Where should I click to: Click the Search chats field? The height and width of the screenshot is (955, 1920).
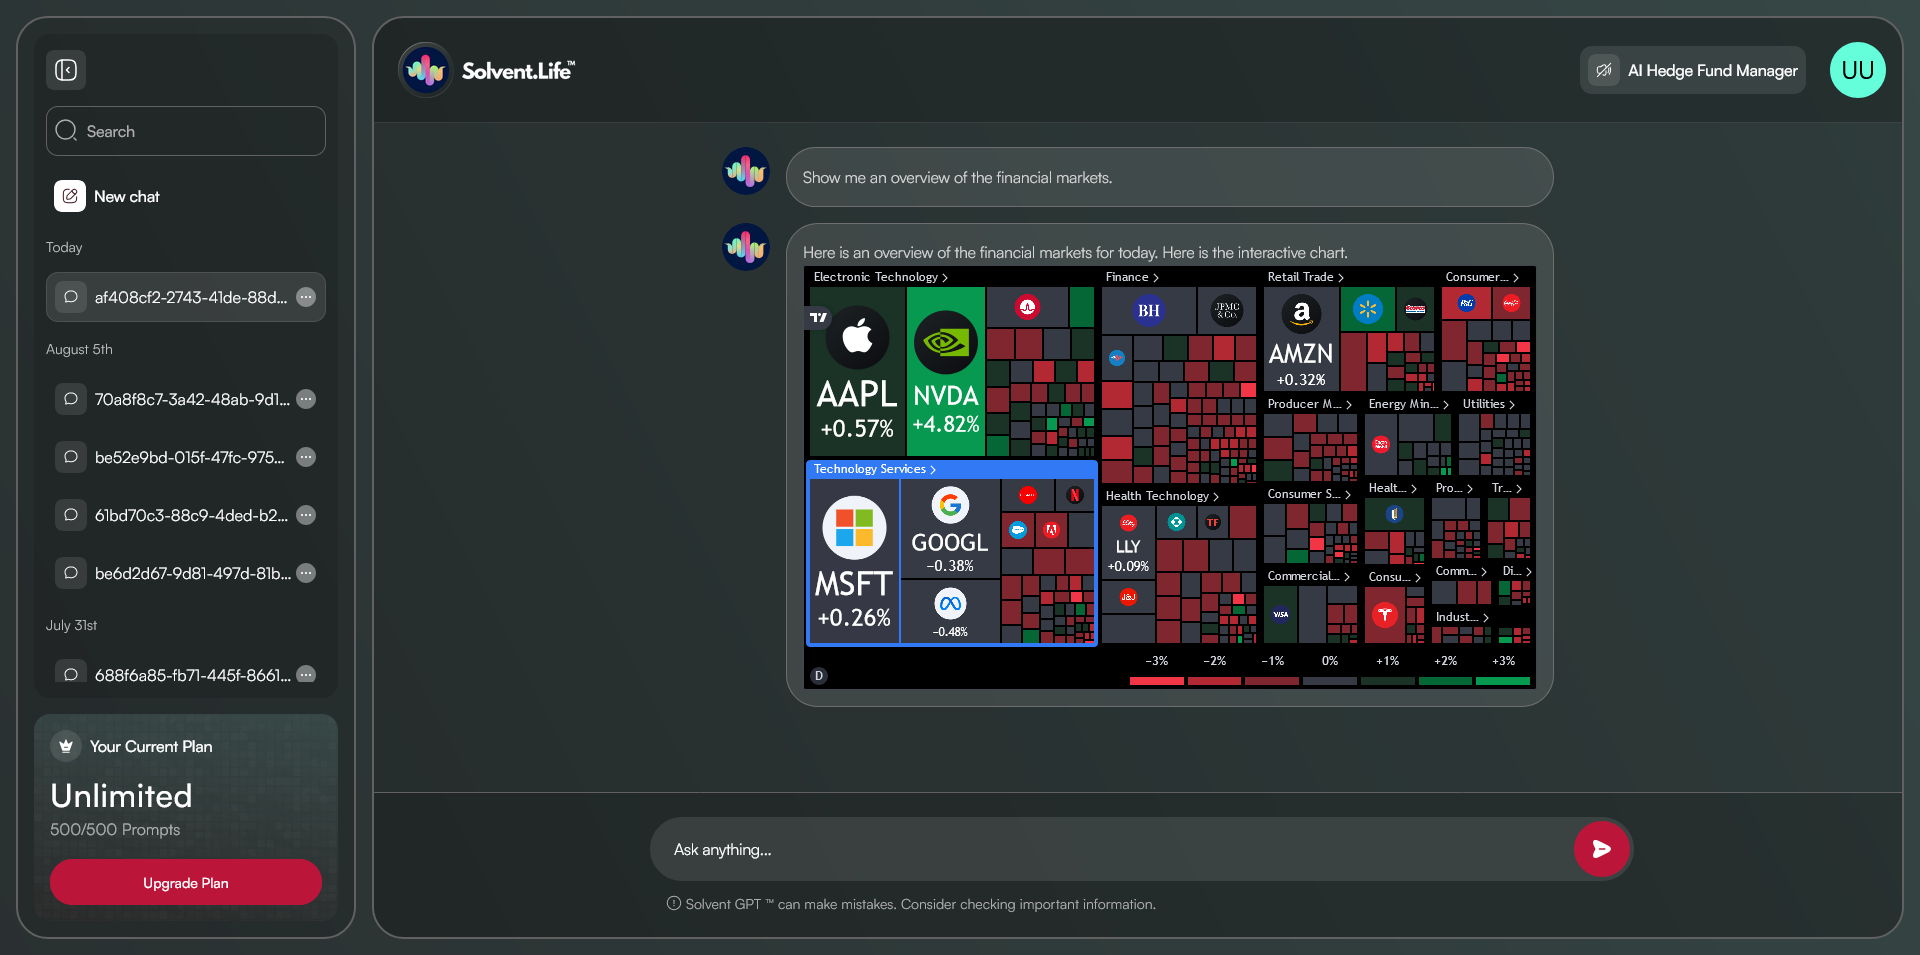point(186,131)
